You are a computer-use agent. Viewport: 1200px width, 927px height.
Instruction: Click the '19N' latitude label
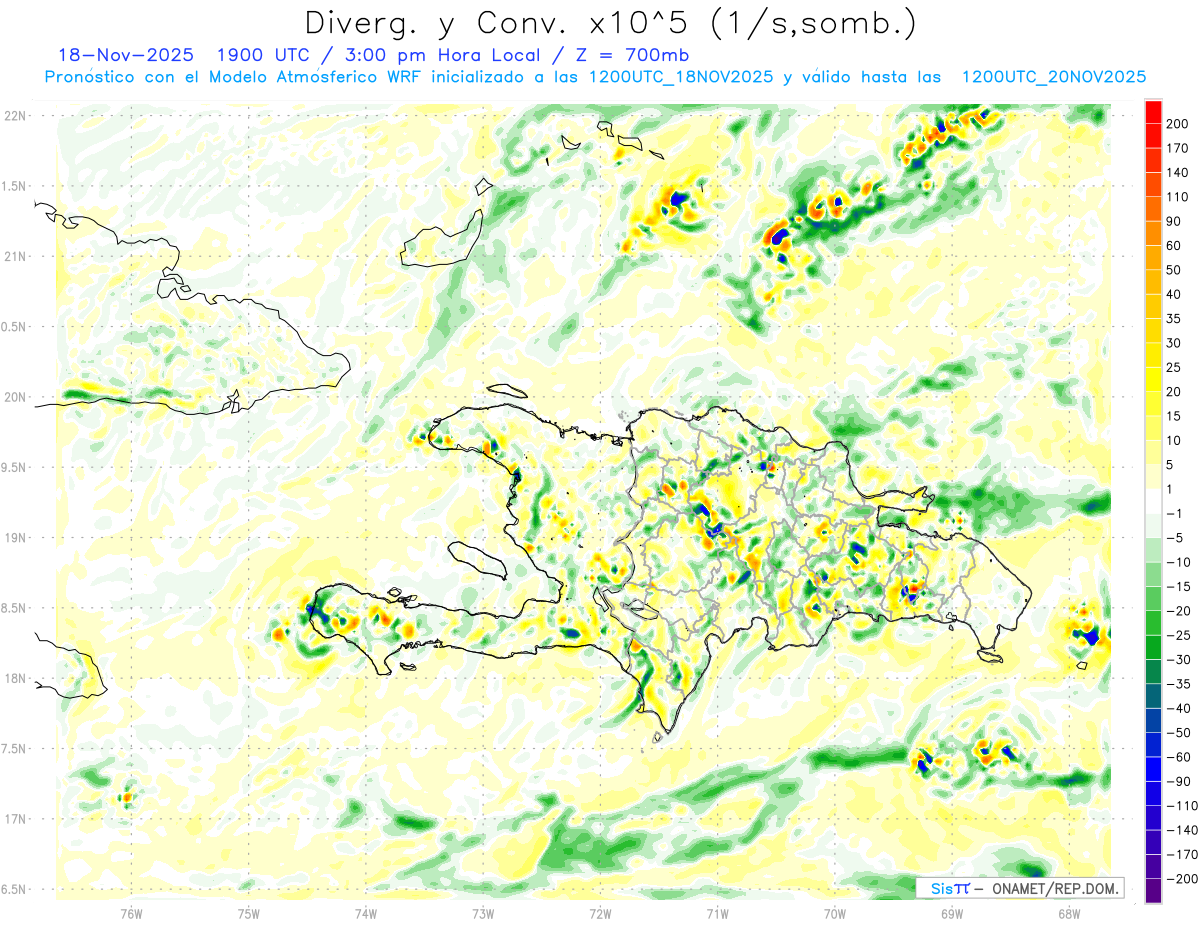[x=14, y=538]
